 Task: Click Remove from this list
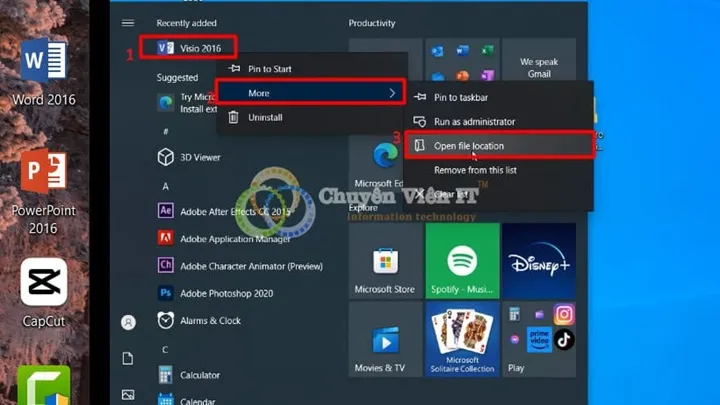pos(475,170)
